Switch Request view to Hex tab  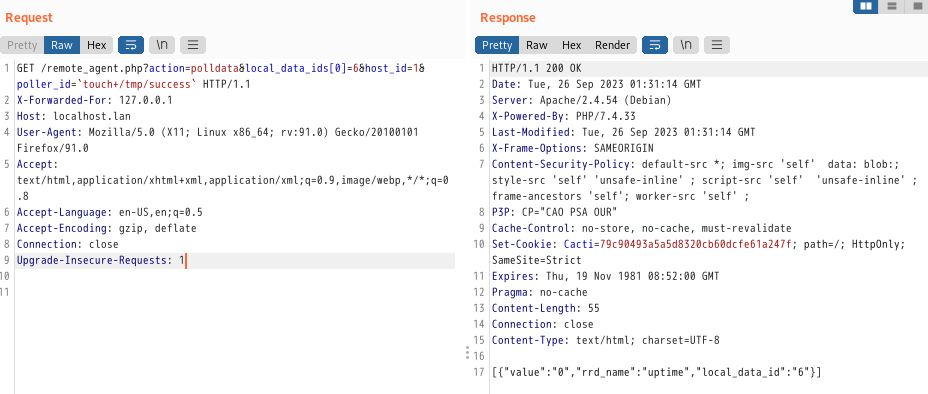[x=96, y=45]
